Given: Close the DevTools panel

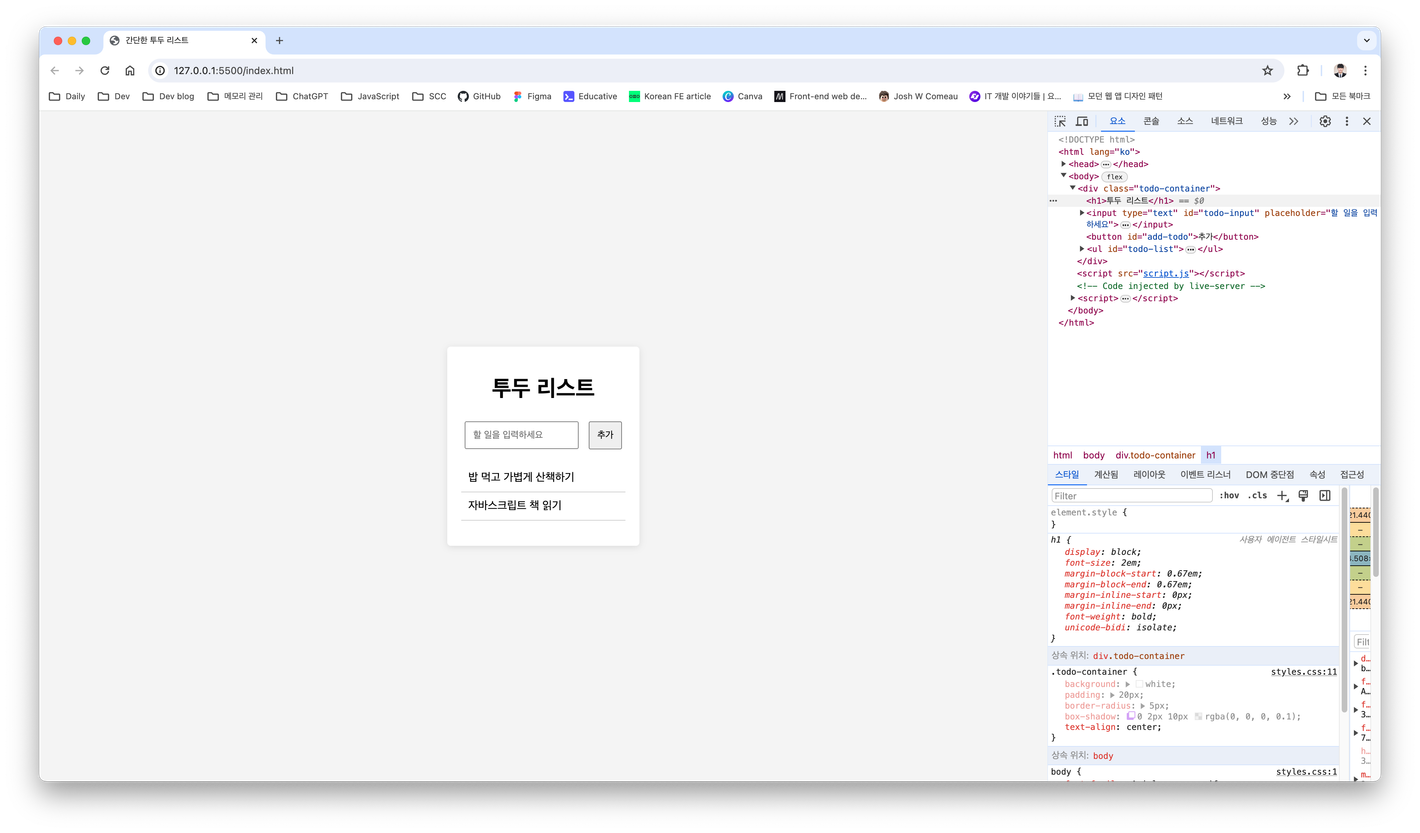Looking at the screenshot, I should point(1367,121).
